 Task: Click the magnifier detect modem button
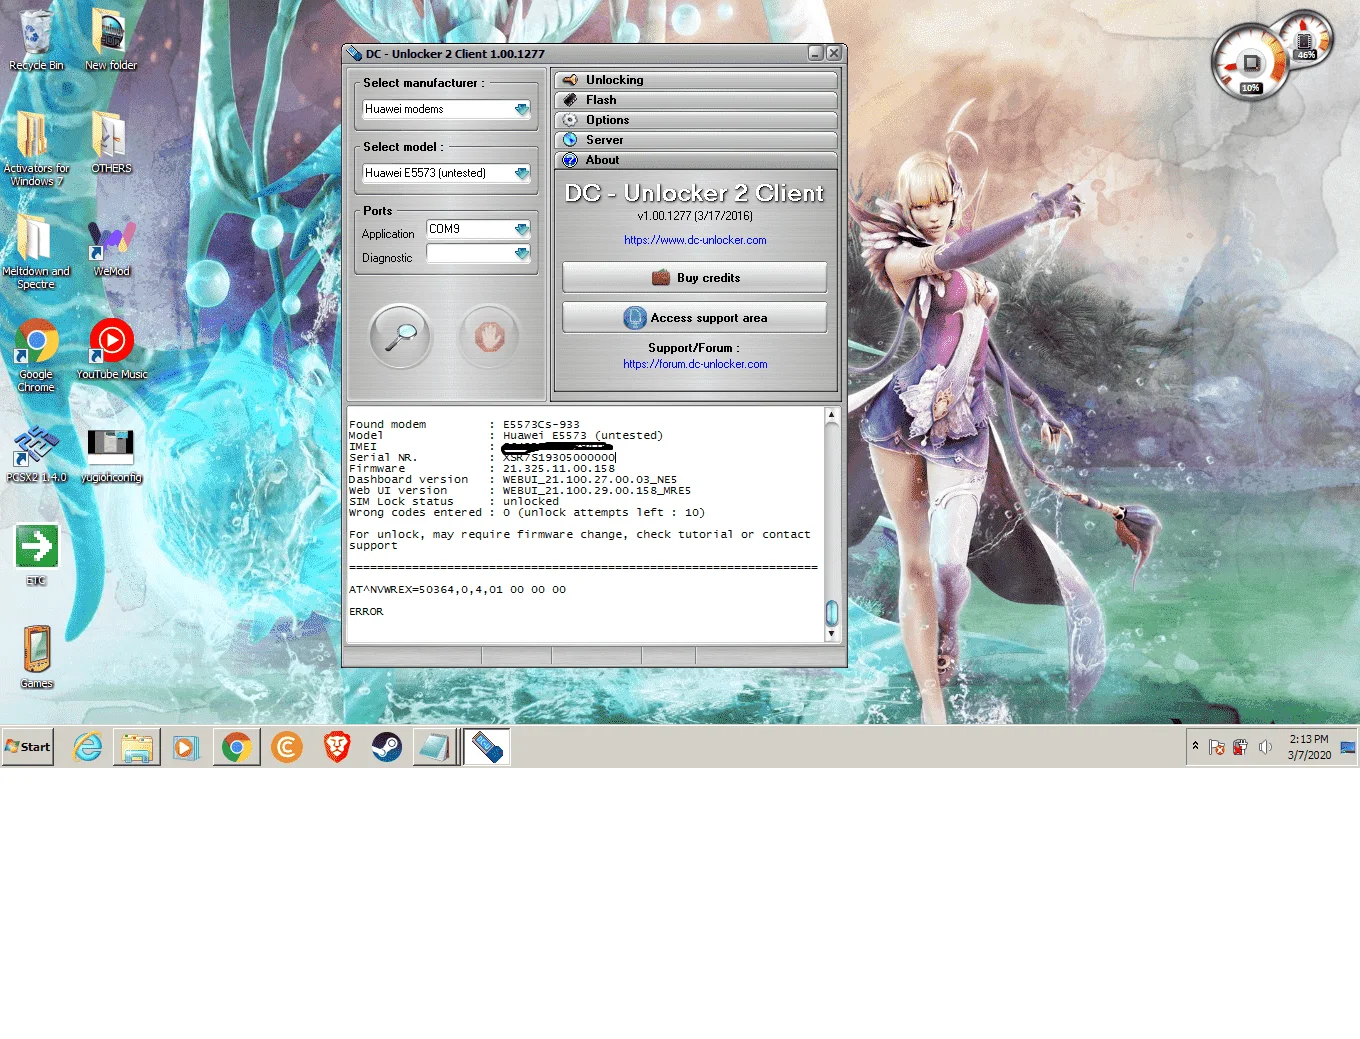tap(400, 337)
